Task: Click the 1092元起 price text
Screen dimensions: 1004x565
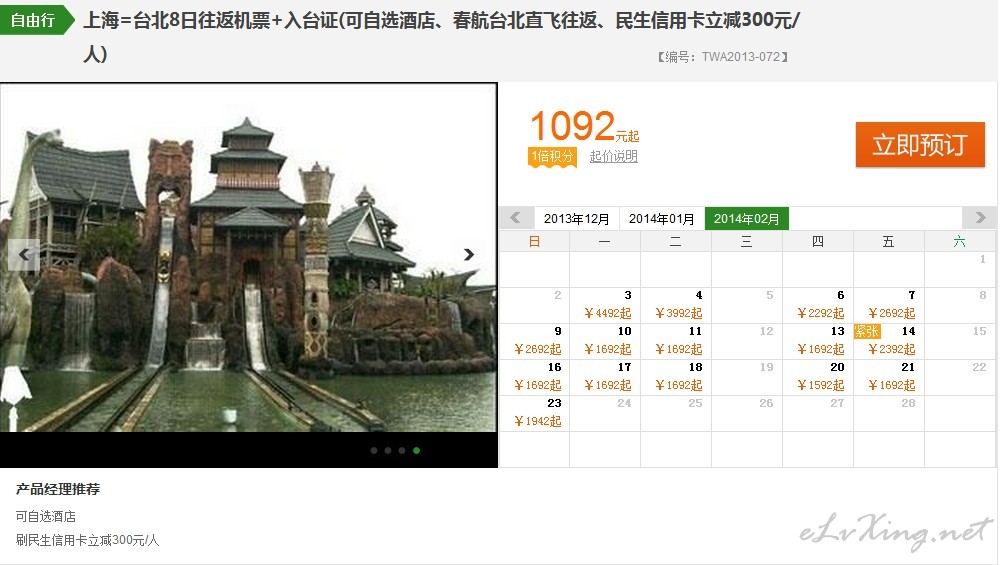Action: coord(584,126)
